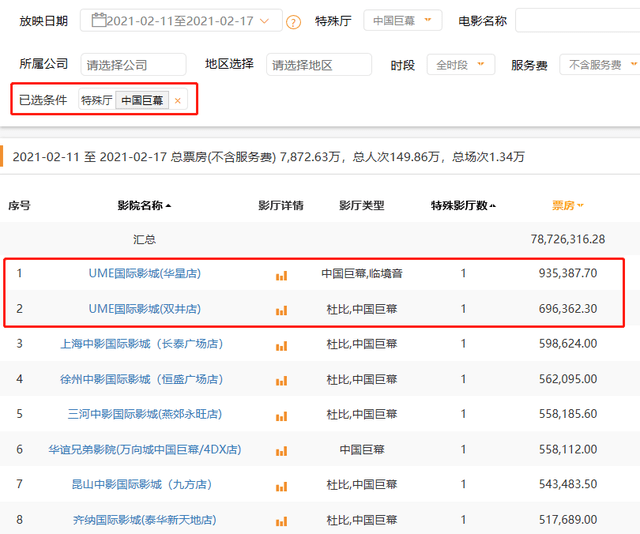View hall detail chart for 徐州中影恒盛广场店
Screen dimensions: 640x534
click(281, 381)
